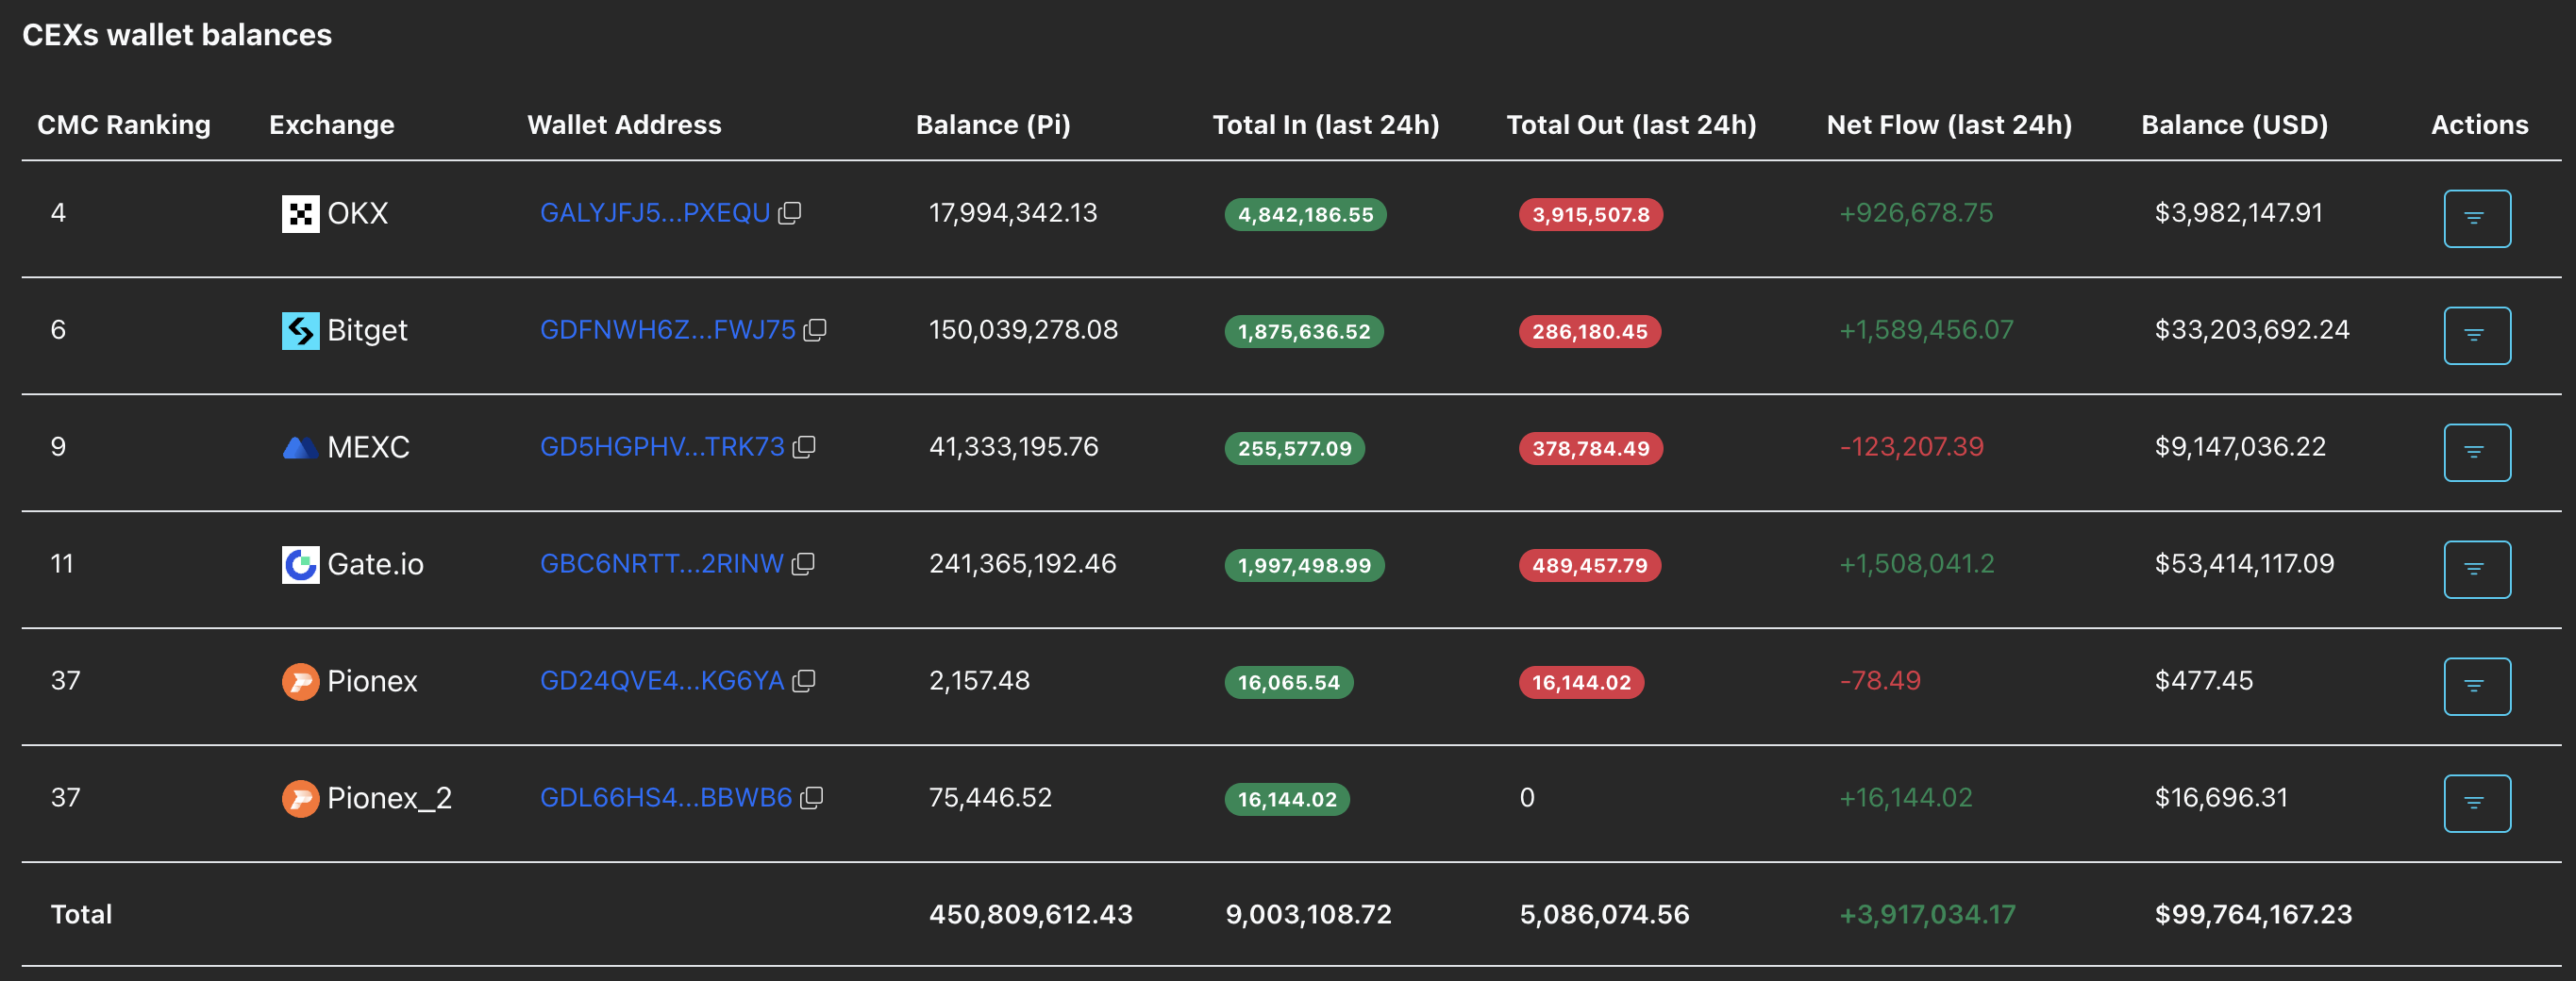Copy the OKX wallet address
Image resolution: width=2576 pixels, height=981 pixels.
tap(790, 213)
